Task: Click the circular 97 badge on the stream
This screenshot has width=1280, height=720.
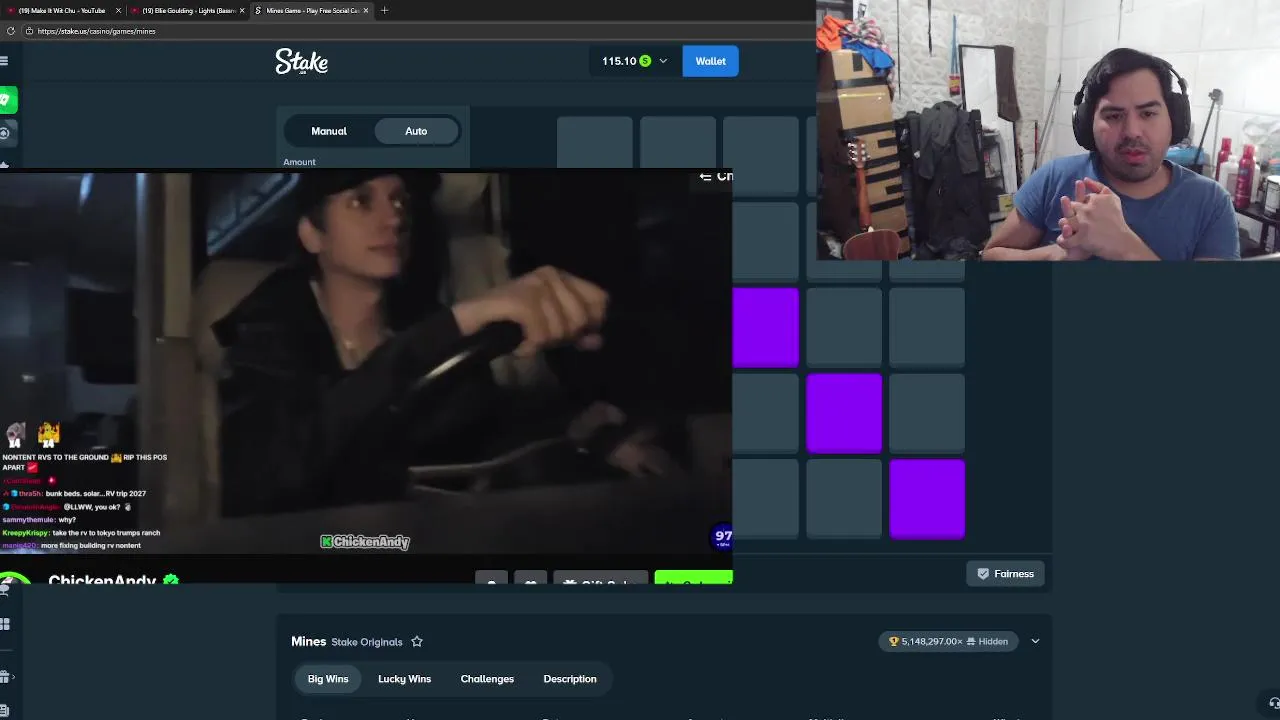Action: tap(723, 537)
